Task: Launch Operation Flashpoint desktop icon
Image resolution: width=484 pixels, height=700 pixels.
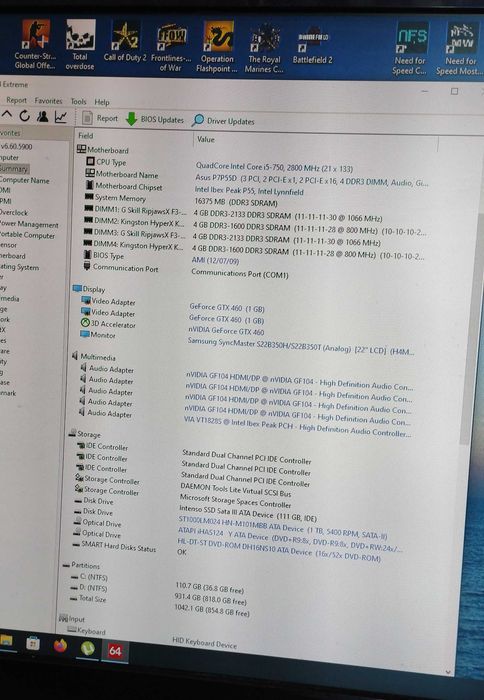Action: pos(217,47)
